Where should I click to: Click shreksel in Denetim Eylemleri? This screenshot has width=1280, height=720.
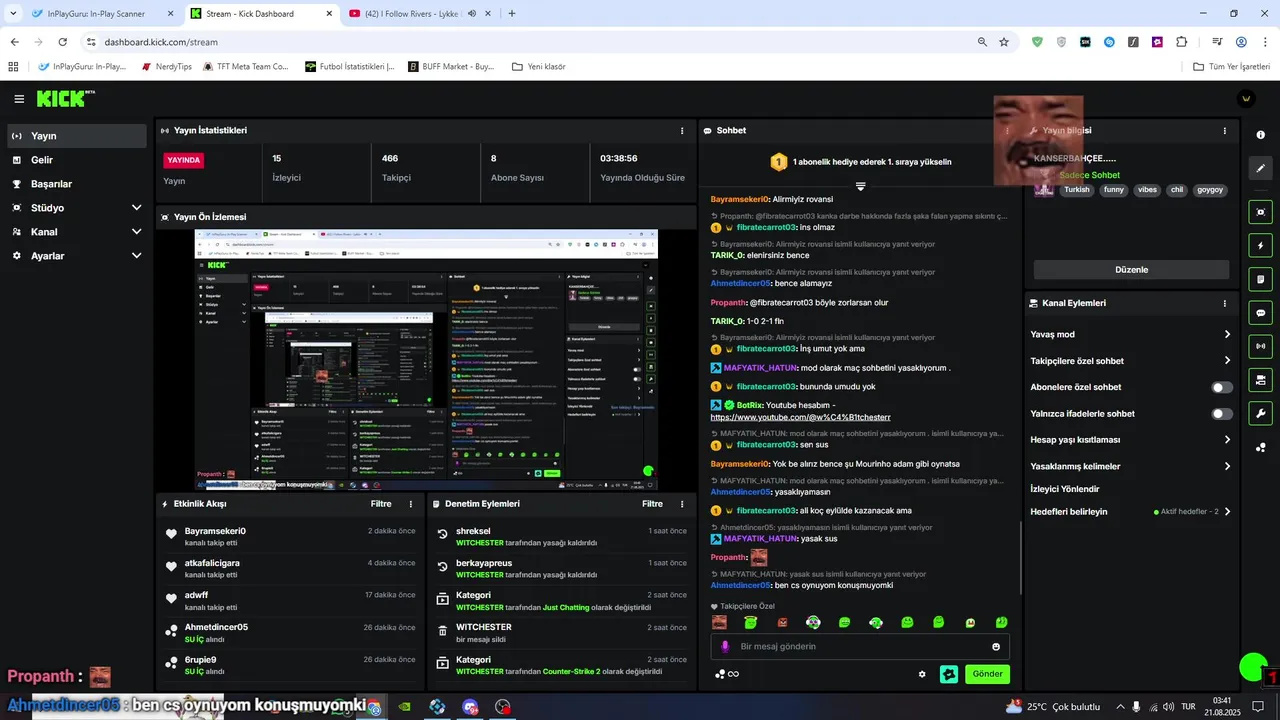pyautogui.click(x=473, y=531)
